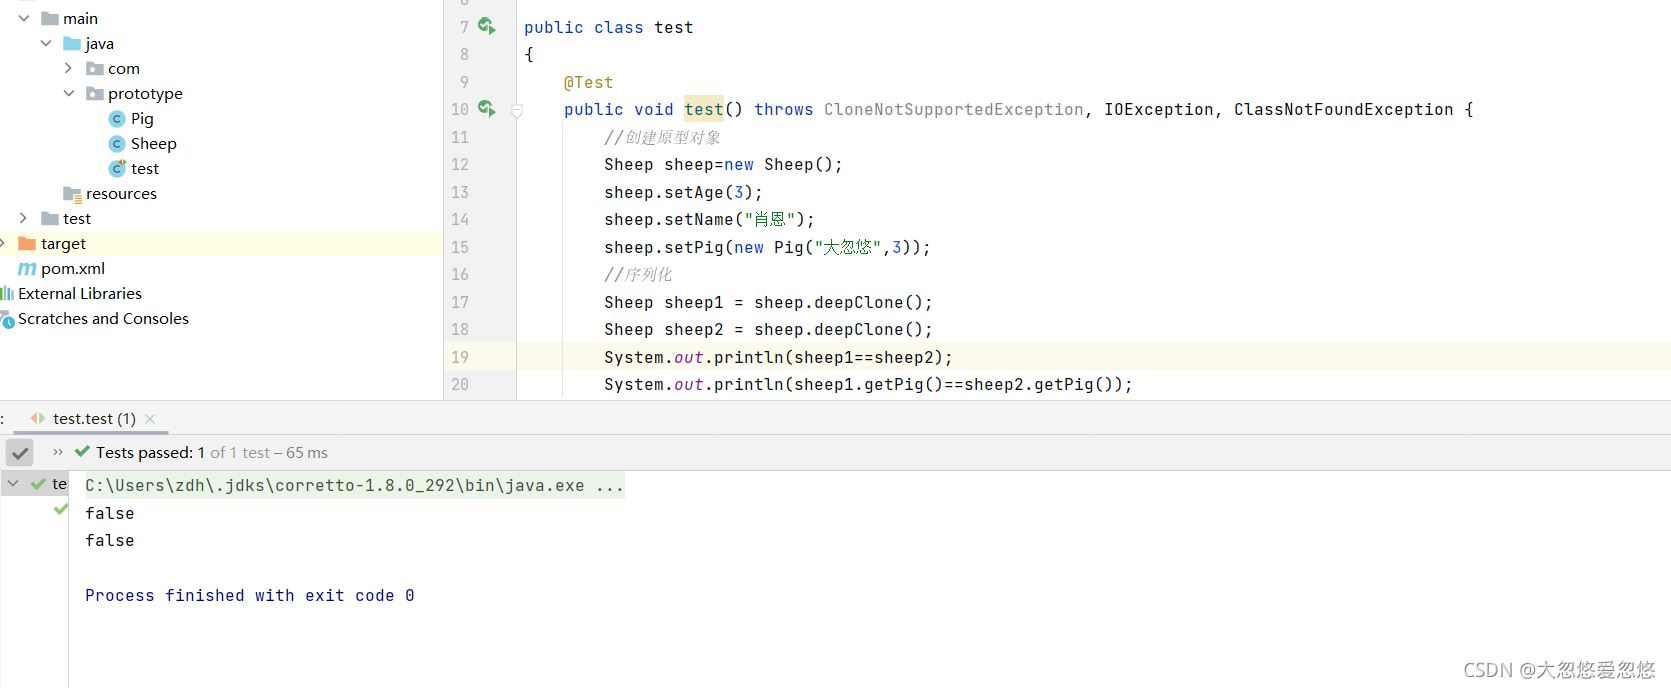This screenshot has width=1671, height=688.
Task: Click the sheep1 deepClone assignment line
Action: [768, 302]
